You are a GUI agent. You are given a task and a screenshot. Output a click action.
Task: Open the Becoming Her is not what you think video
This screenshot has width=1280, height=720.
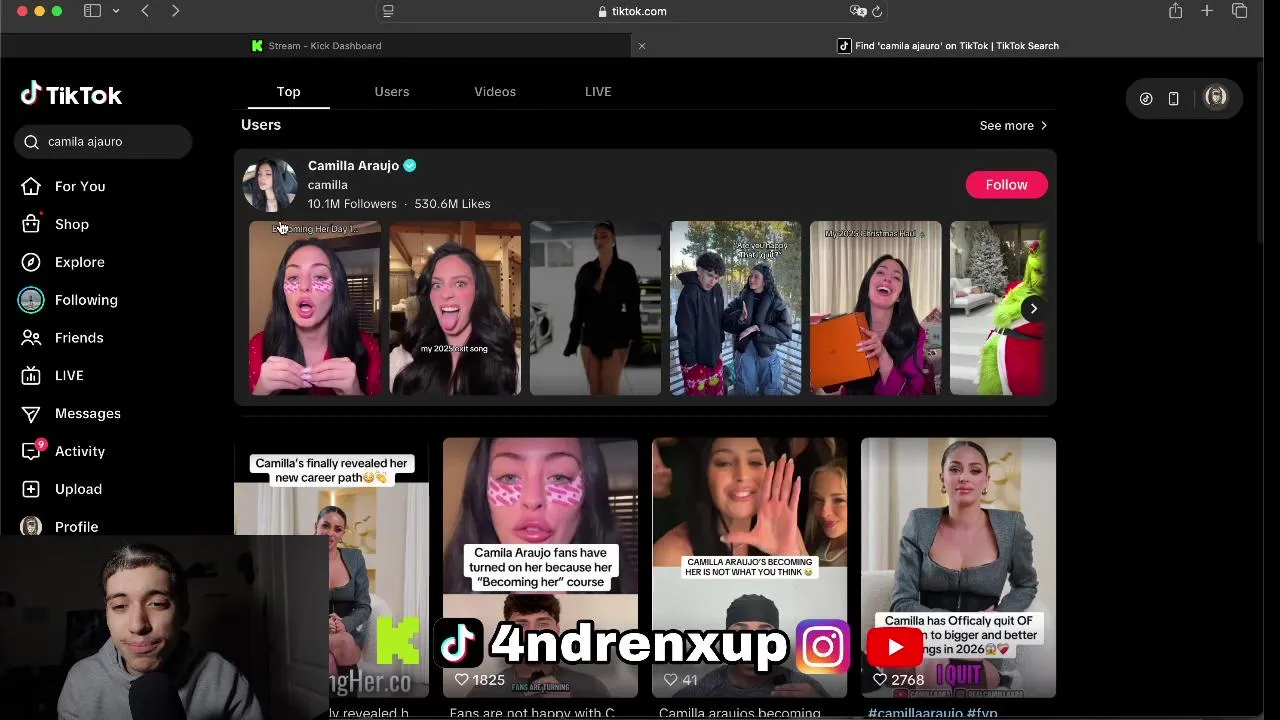click(749, 567)
